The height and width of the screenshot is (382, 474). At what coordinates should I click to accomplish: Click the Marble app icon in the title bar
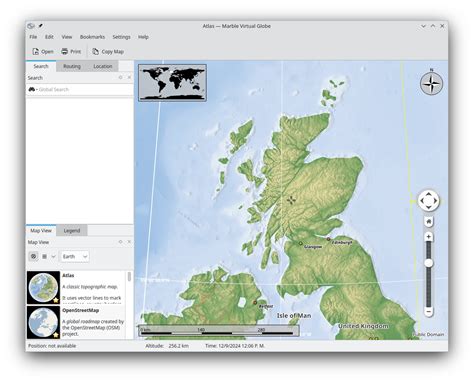coord(31,26)
